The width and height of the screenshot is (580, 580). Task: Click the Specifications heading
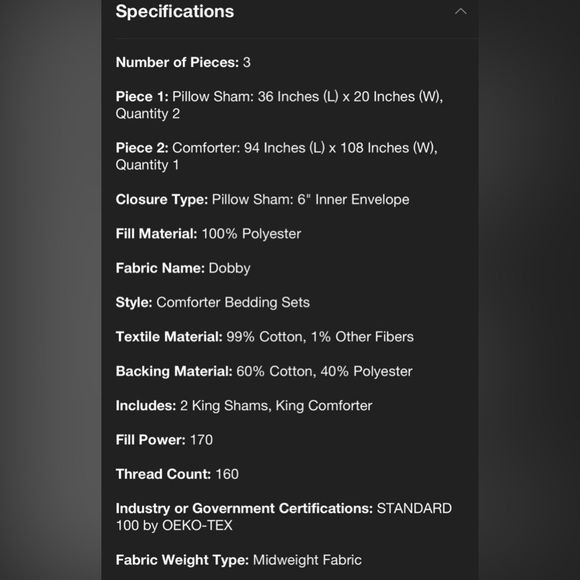click(x=175, y=11)
